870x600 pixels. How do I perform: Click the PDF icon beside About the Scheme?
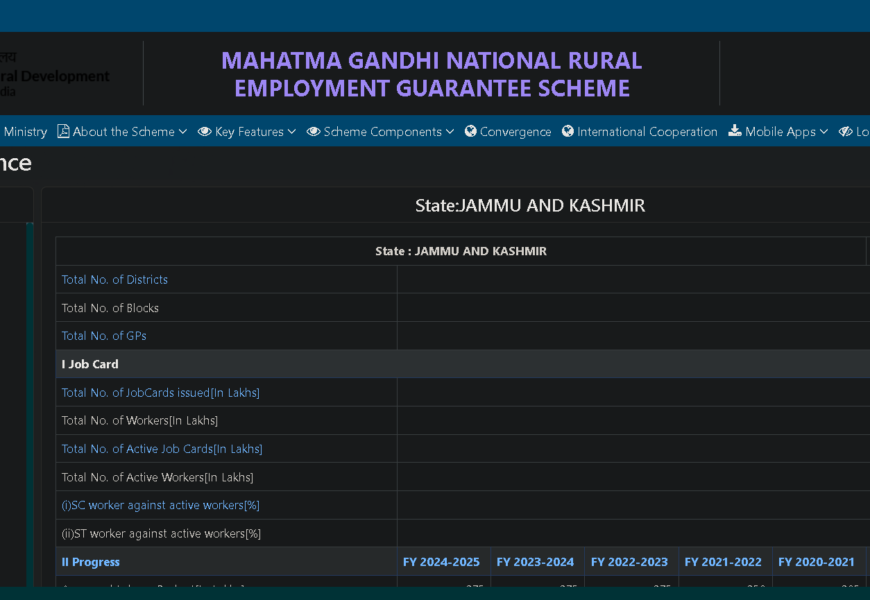click(x=63, y=132)
